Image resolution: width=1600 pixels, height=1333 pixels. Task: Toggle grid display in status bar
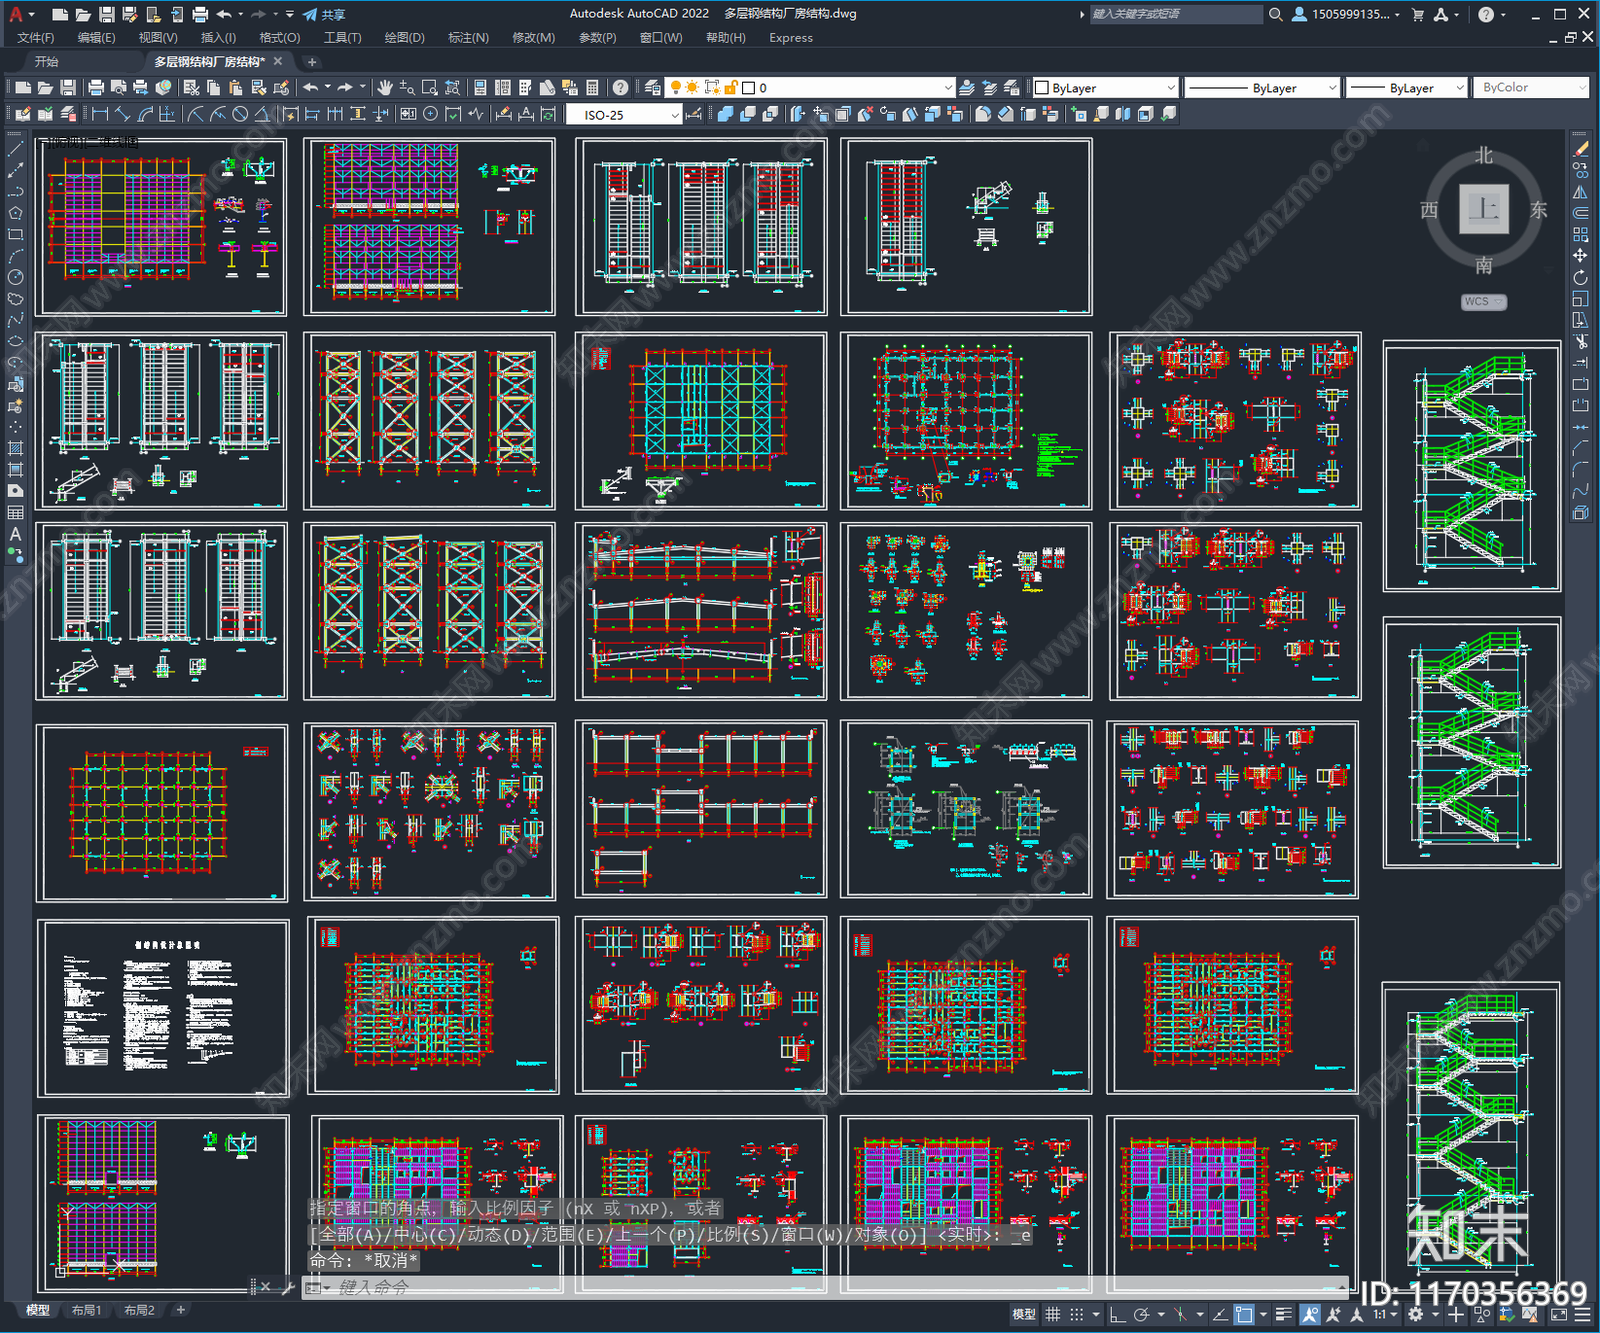tap(1052, 1315)
